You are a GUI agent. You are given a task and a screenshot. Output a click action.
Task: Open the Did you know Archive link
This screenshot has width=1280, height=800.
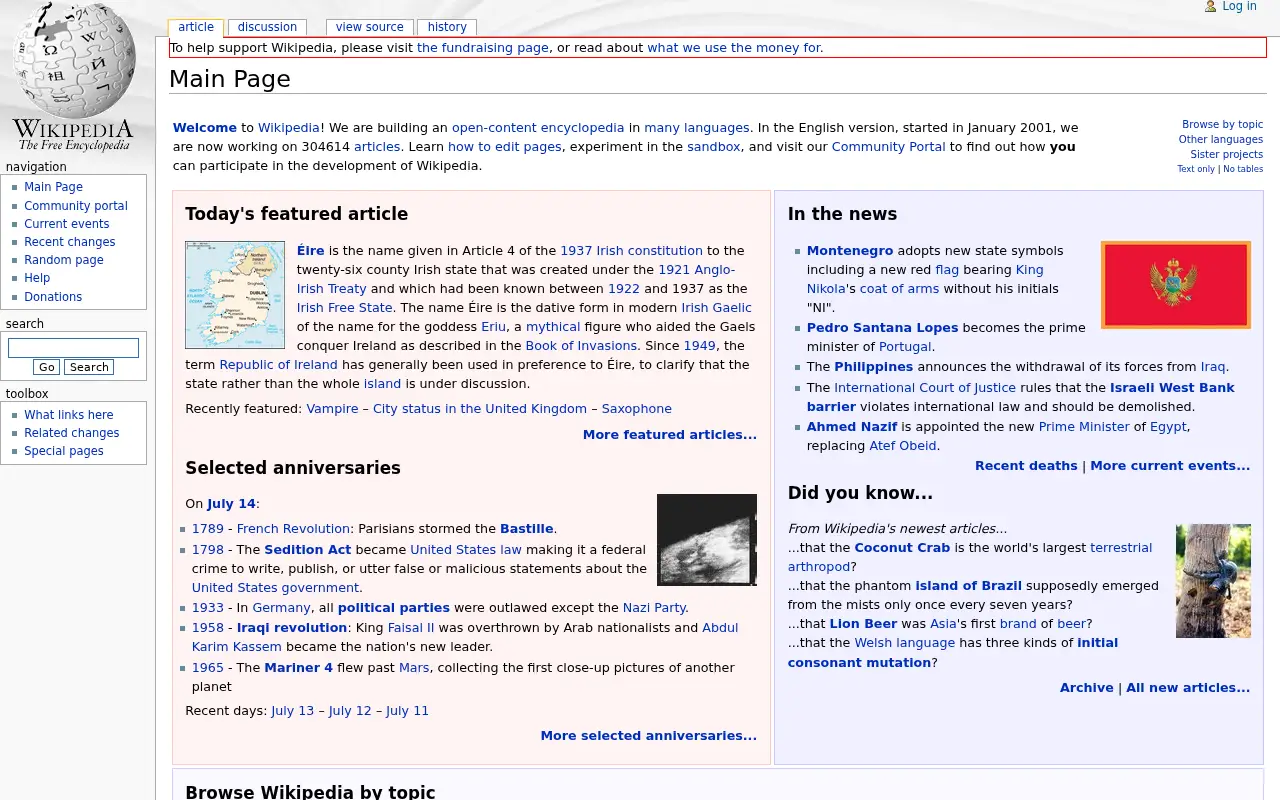click(x=1087, y=687)
